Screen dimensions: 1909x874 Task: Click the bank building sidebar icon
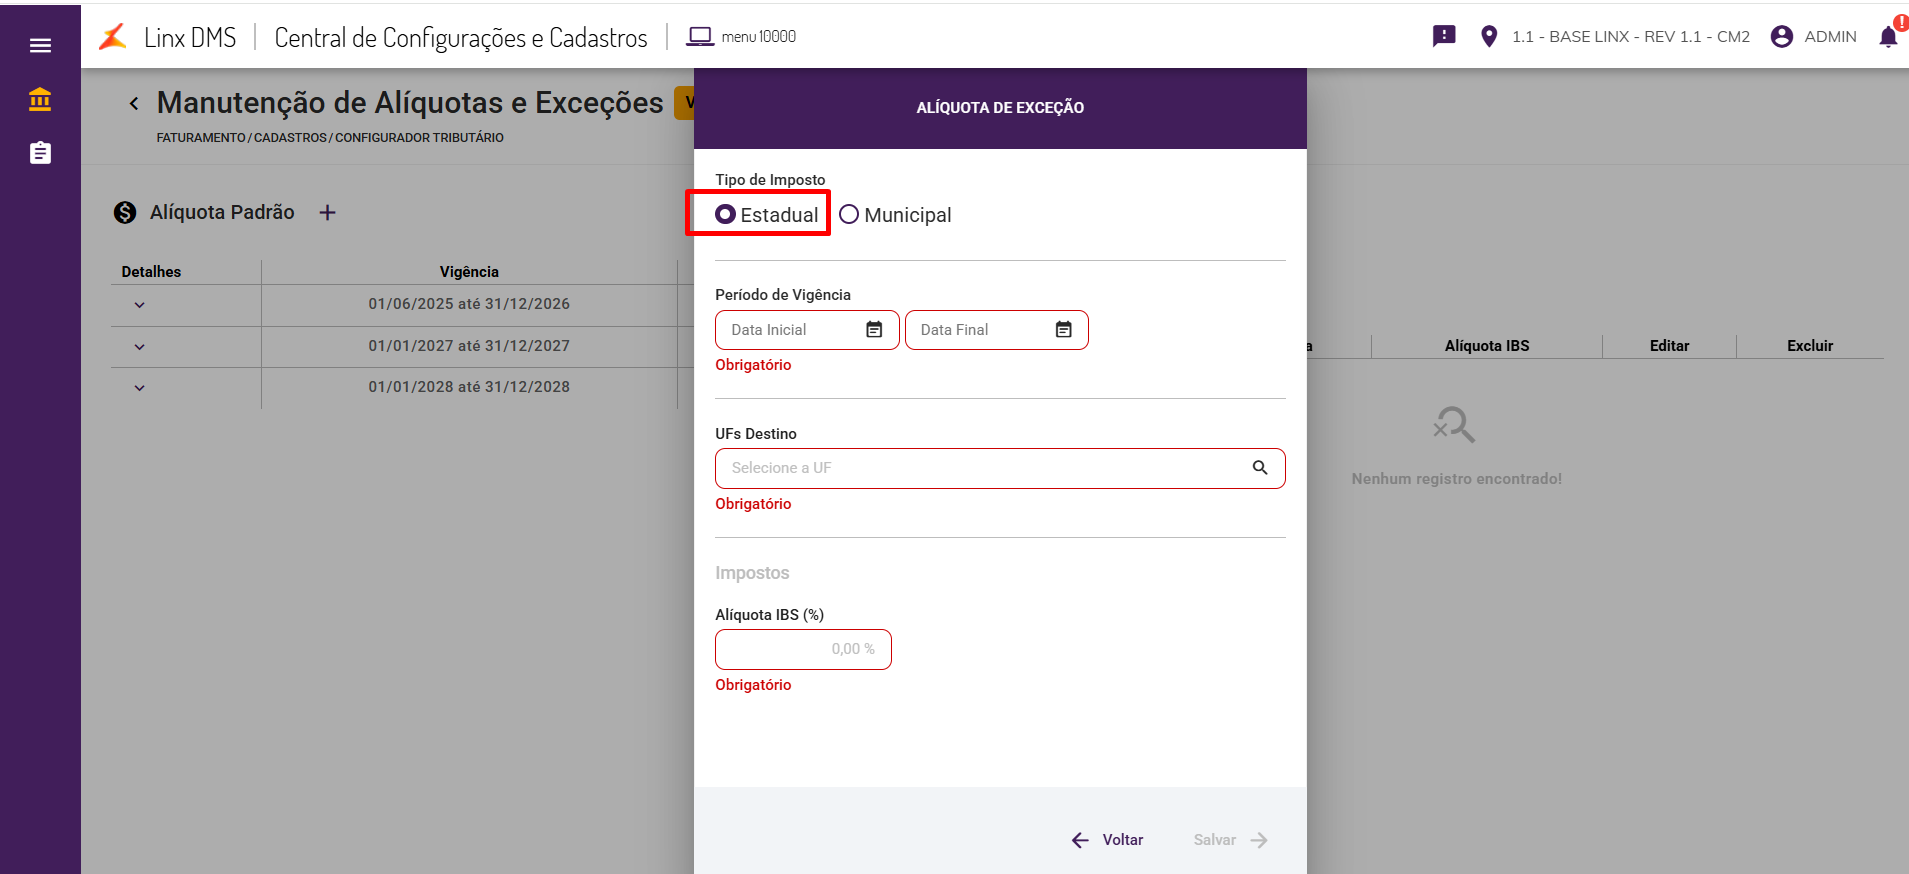click(40, 99)
